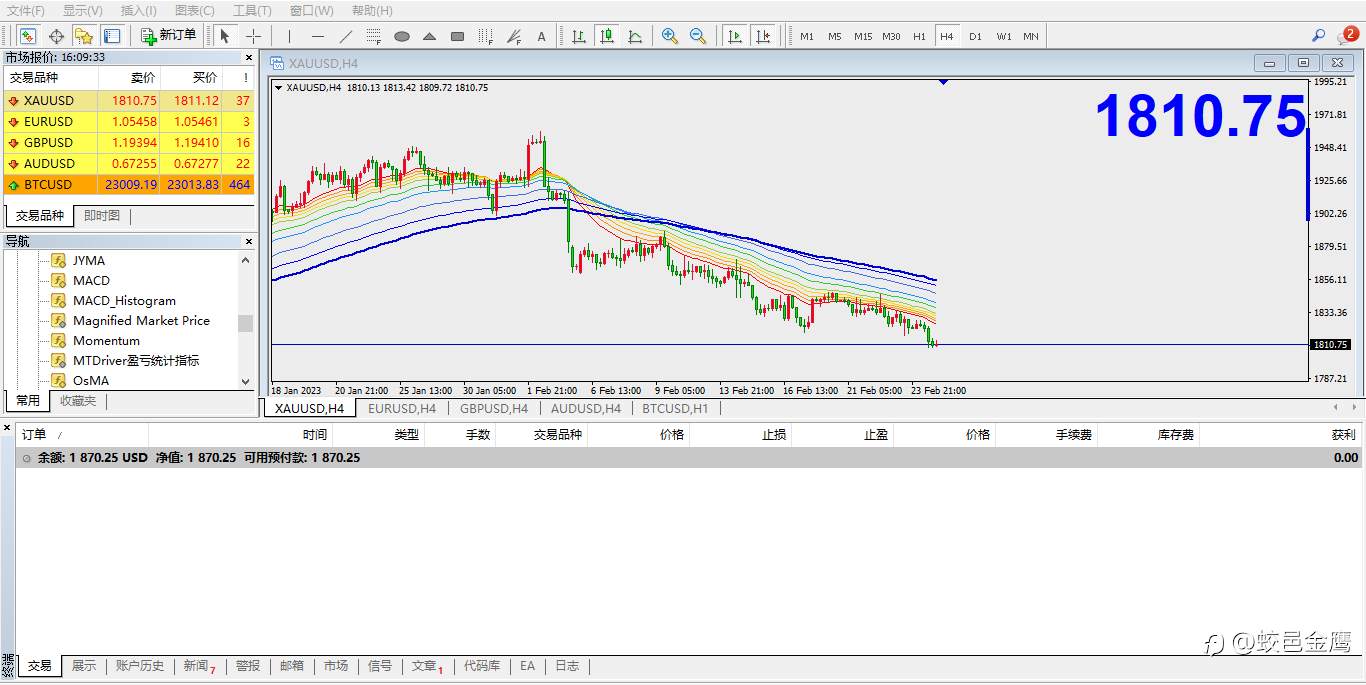Viewport: 1366px width, 685px height.
Task: Open the 显示(V) menu
Action: click(x=83, y=10)
